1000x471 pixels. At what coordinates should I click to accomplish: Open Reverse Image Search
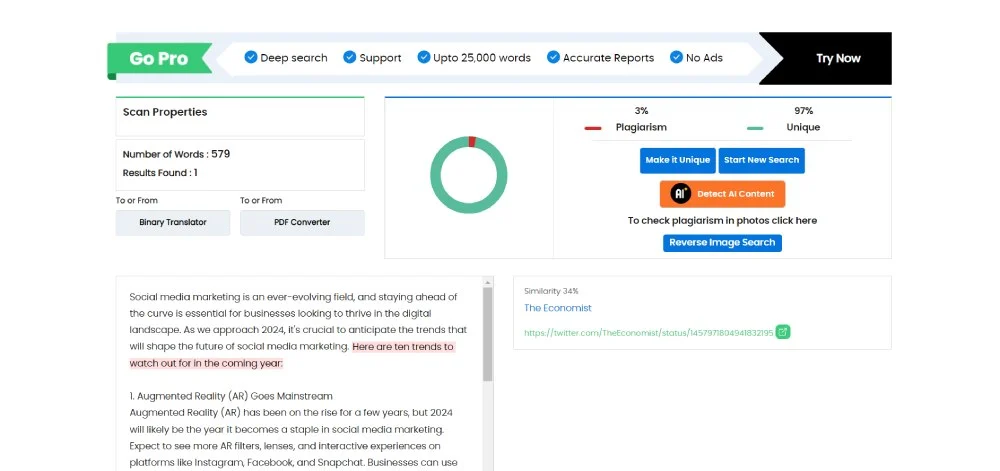tap(722, 243)
